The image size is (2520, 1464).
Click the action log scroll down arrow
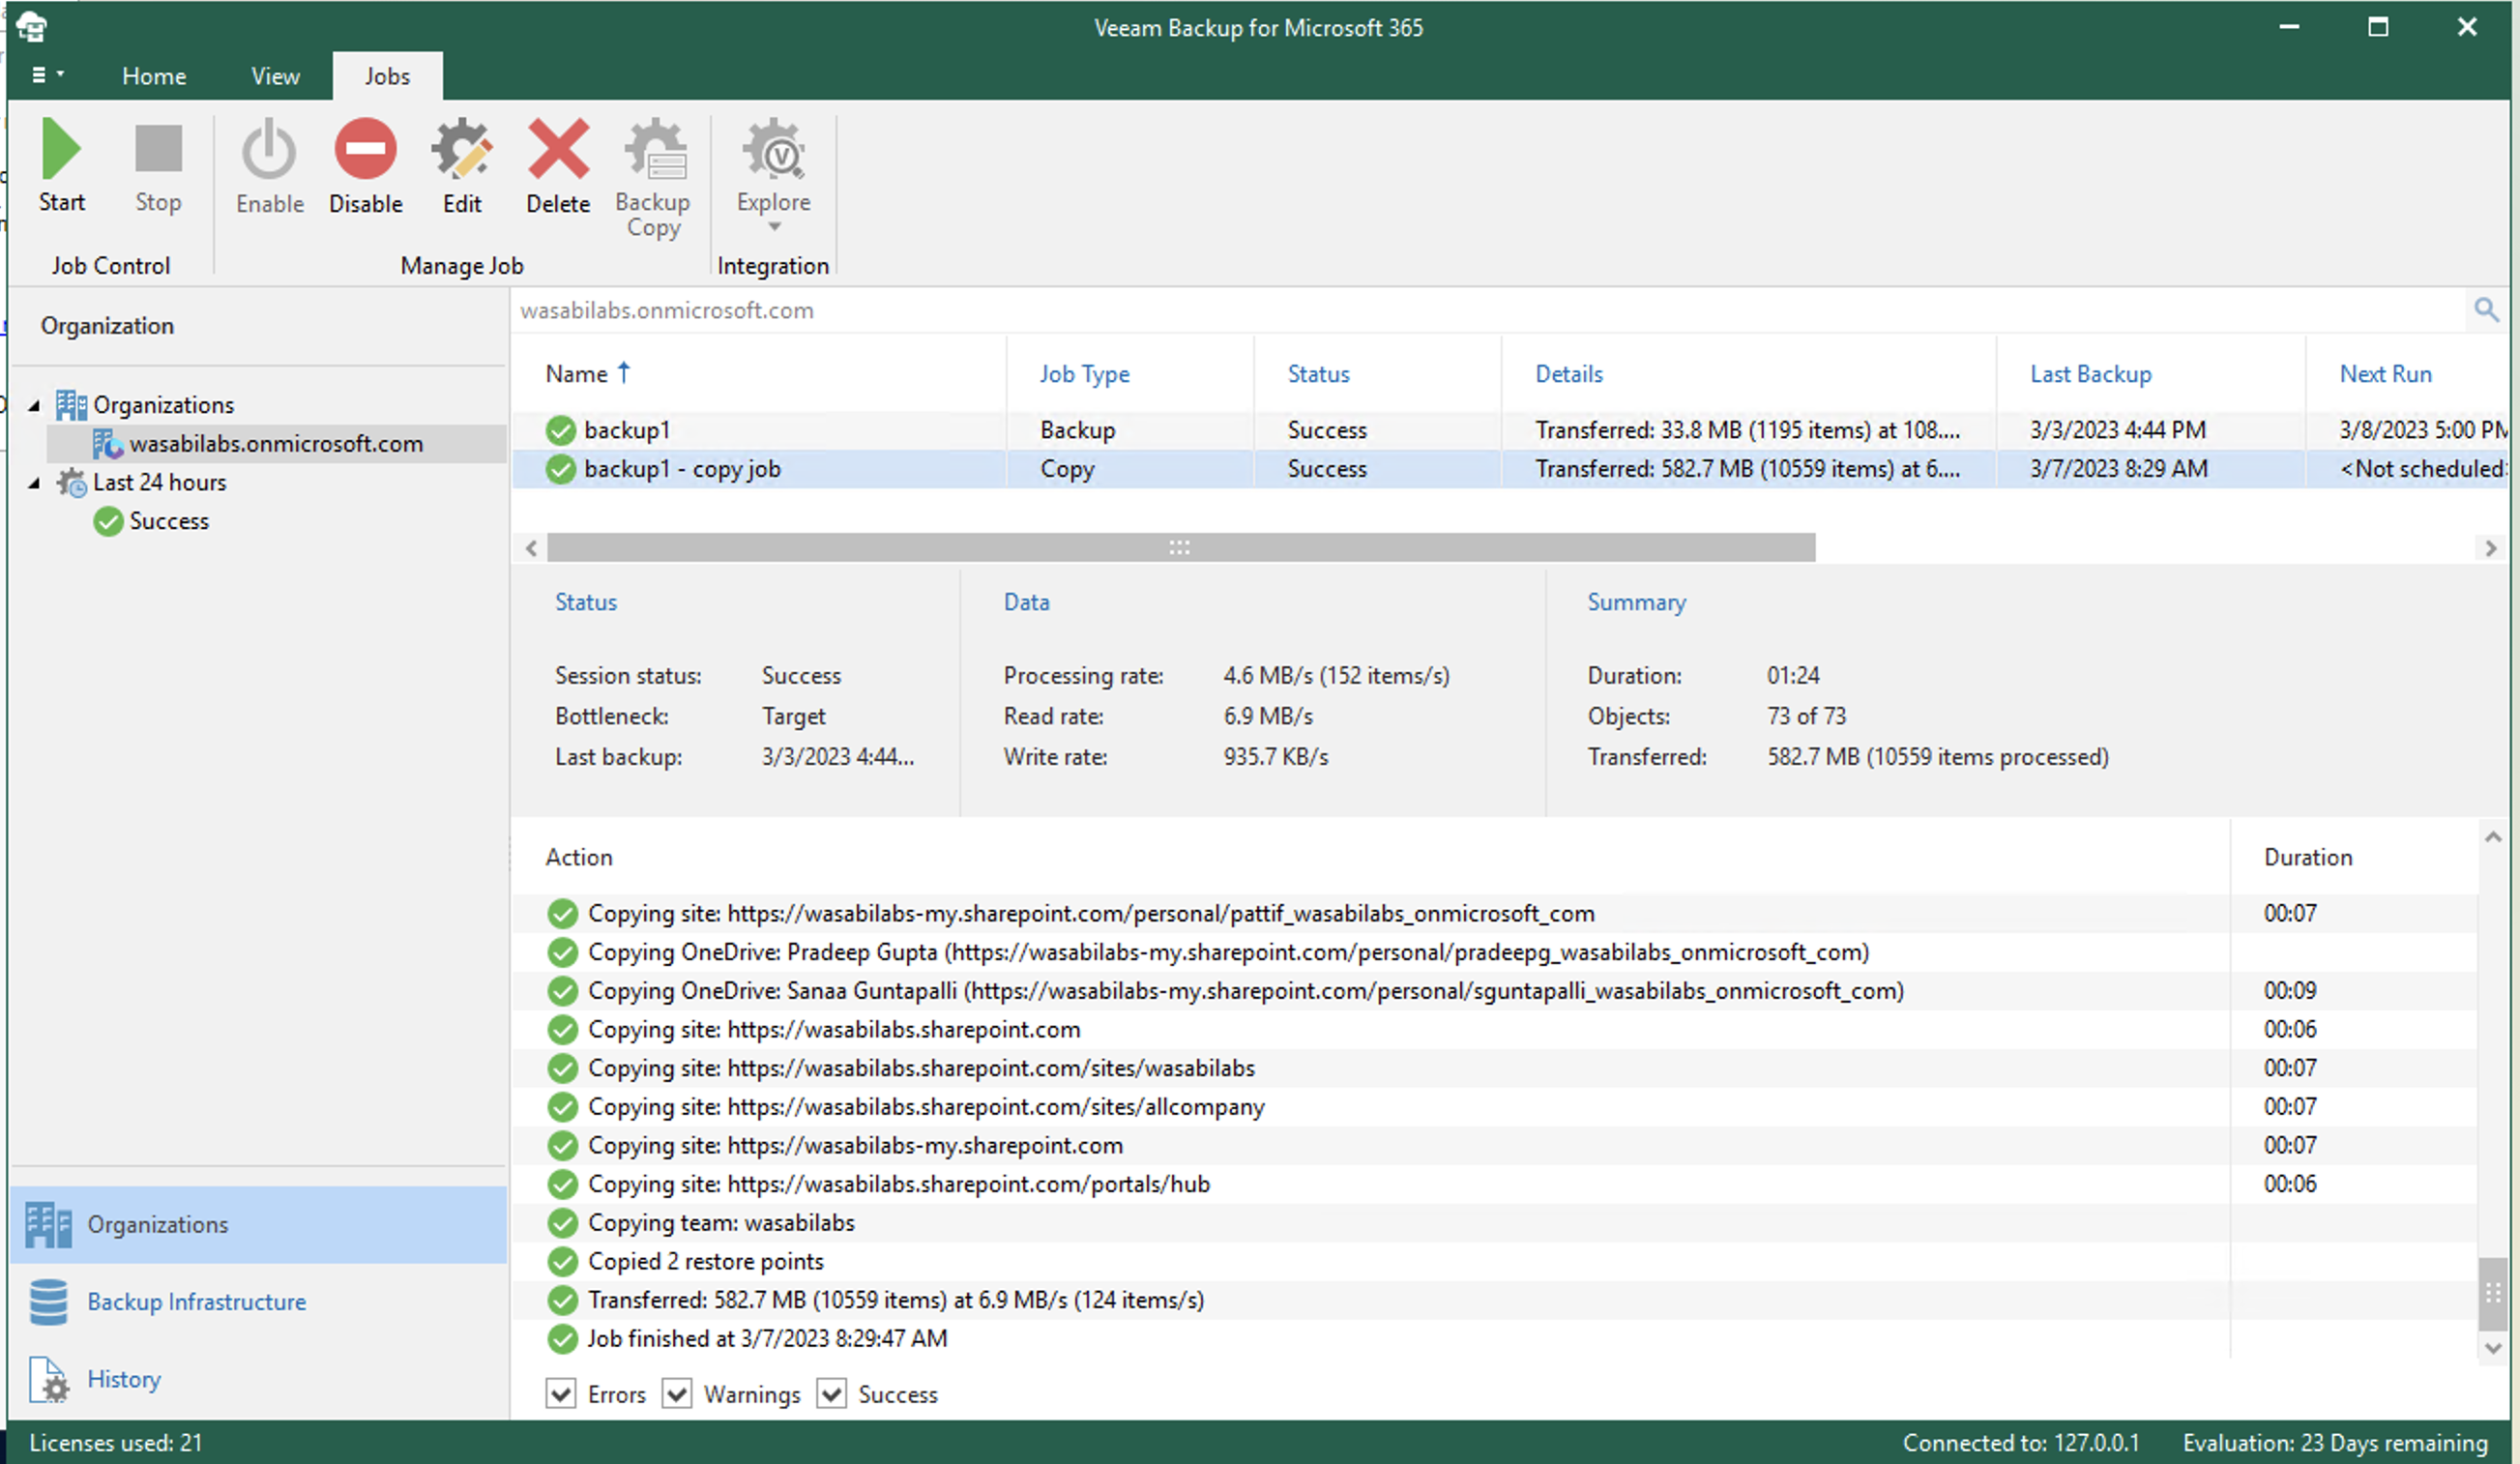pyautogui.click(x=2493, y=1348)
